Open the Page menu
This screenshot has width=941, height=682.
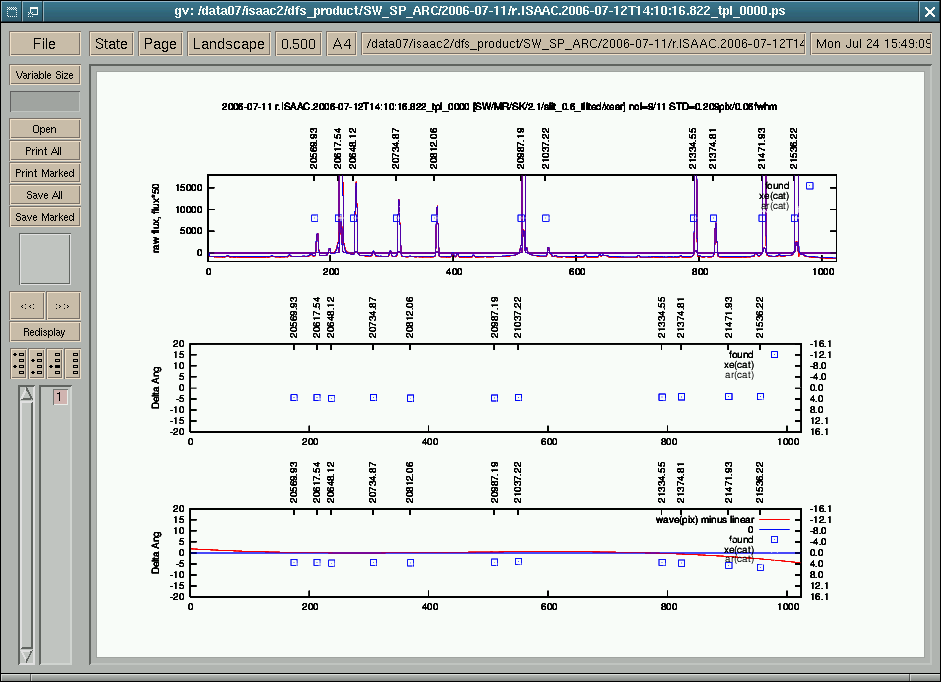coord(160,44)
